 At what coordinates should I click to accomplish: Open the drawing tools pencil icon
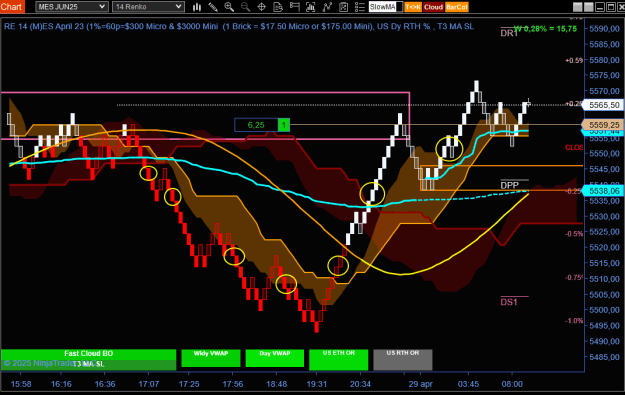pos(213,7)
